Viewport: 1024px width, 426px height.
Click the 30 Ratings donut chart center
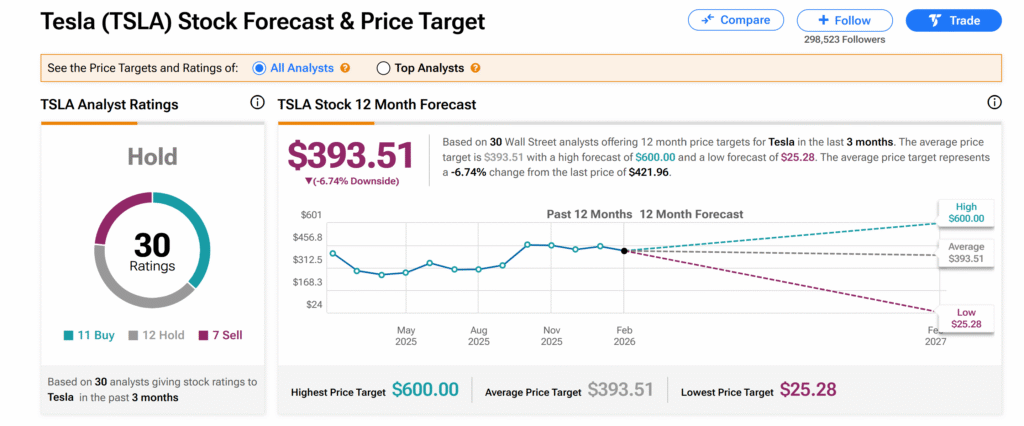click(x=152, y=253)
